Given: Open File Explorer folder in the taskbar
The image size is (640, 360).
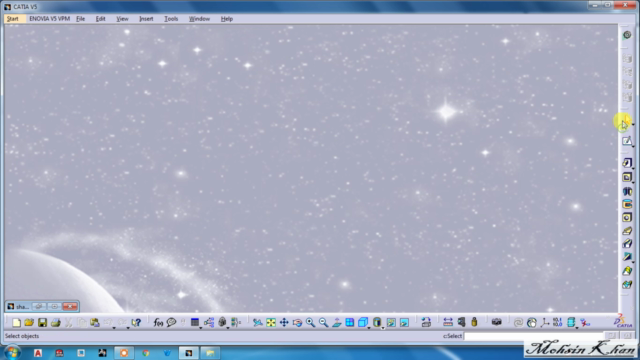Looking at the screenshot, I should point(210,353).
